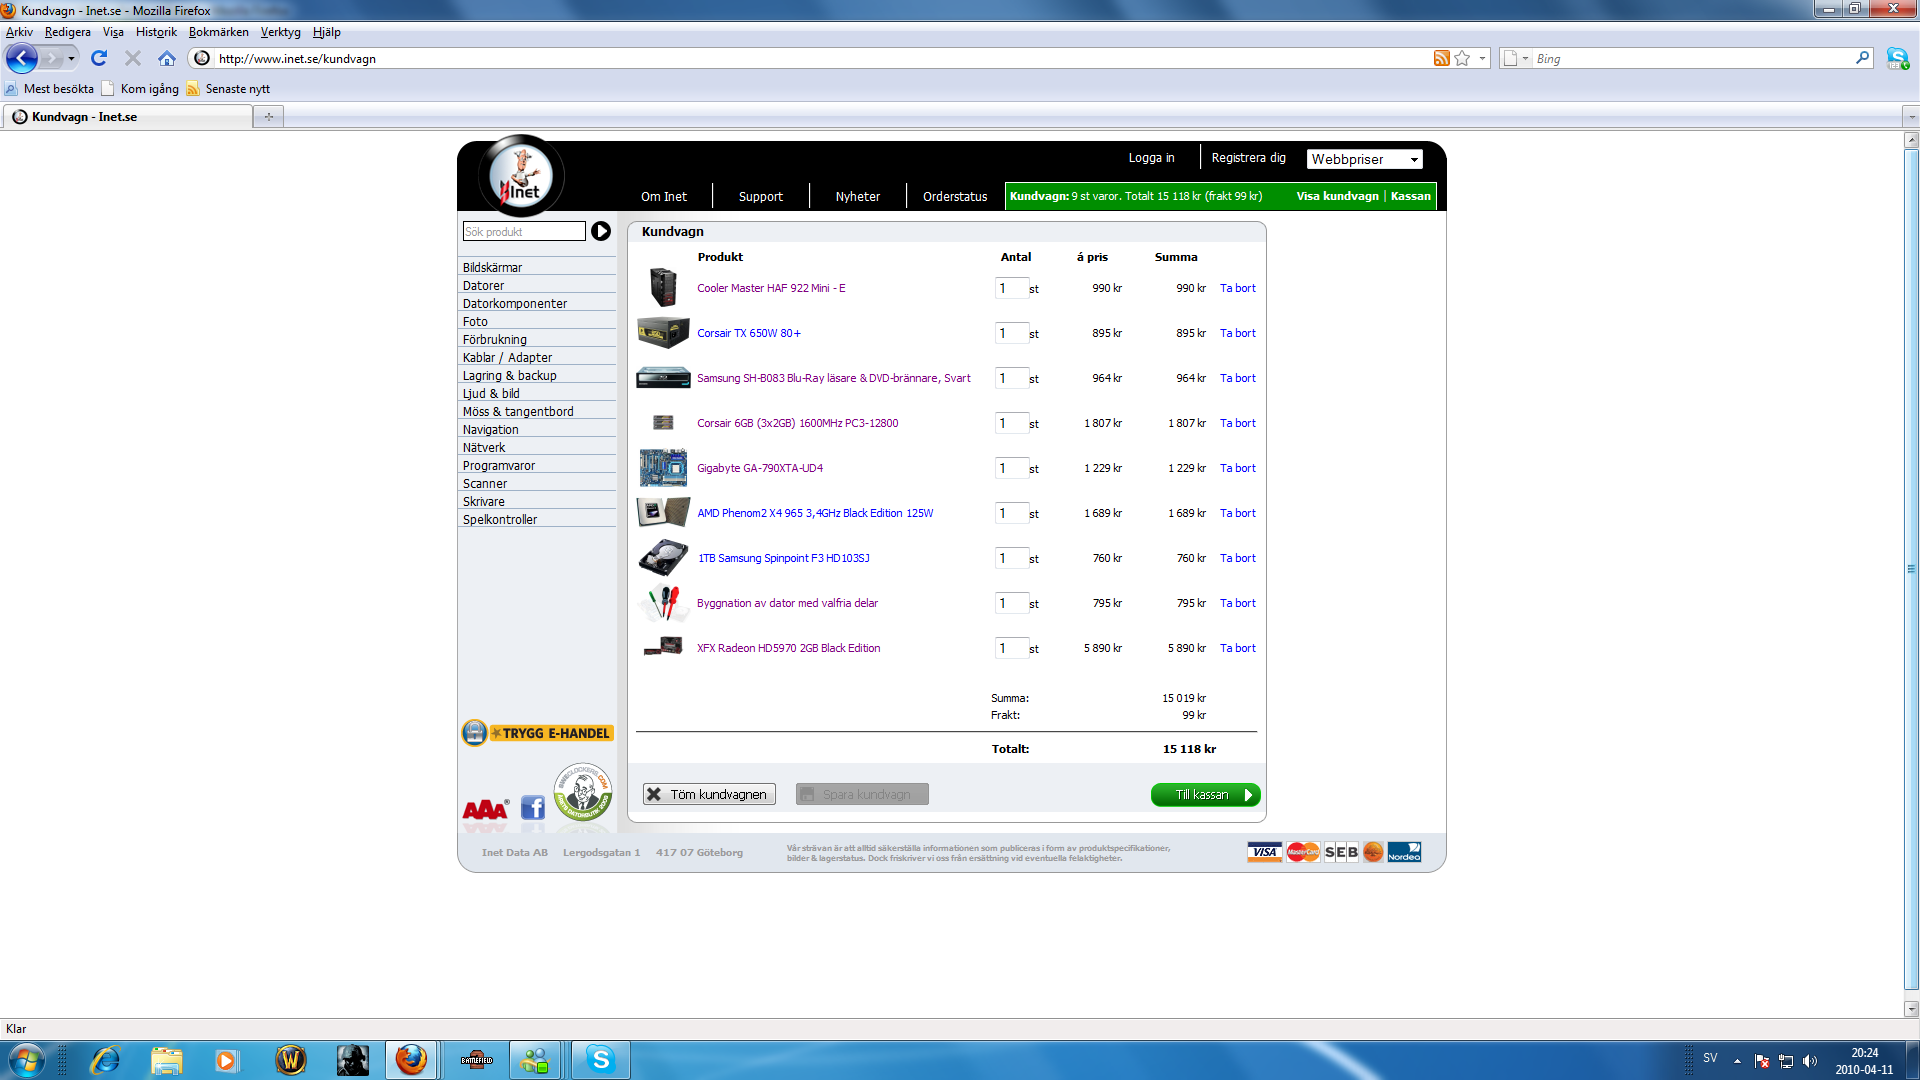Click quantity field for Cooler Master HAF 922

click(x=1011, y=288)
